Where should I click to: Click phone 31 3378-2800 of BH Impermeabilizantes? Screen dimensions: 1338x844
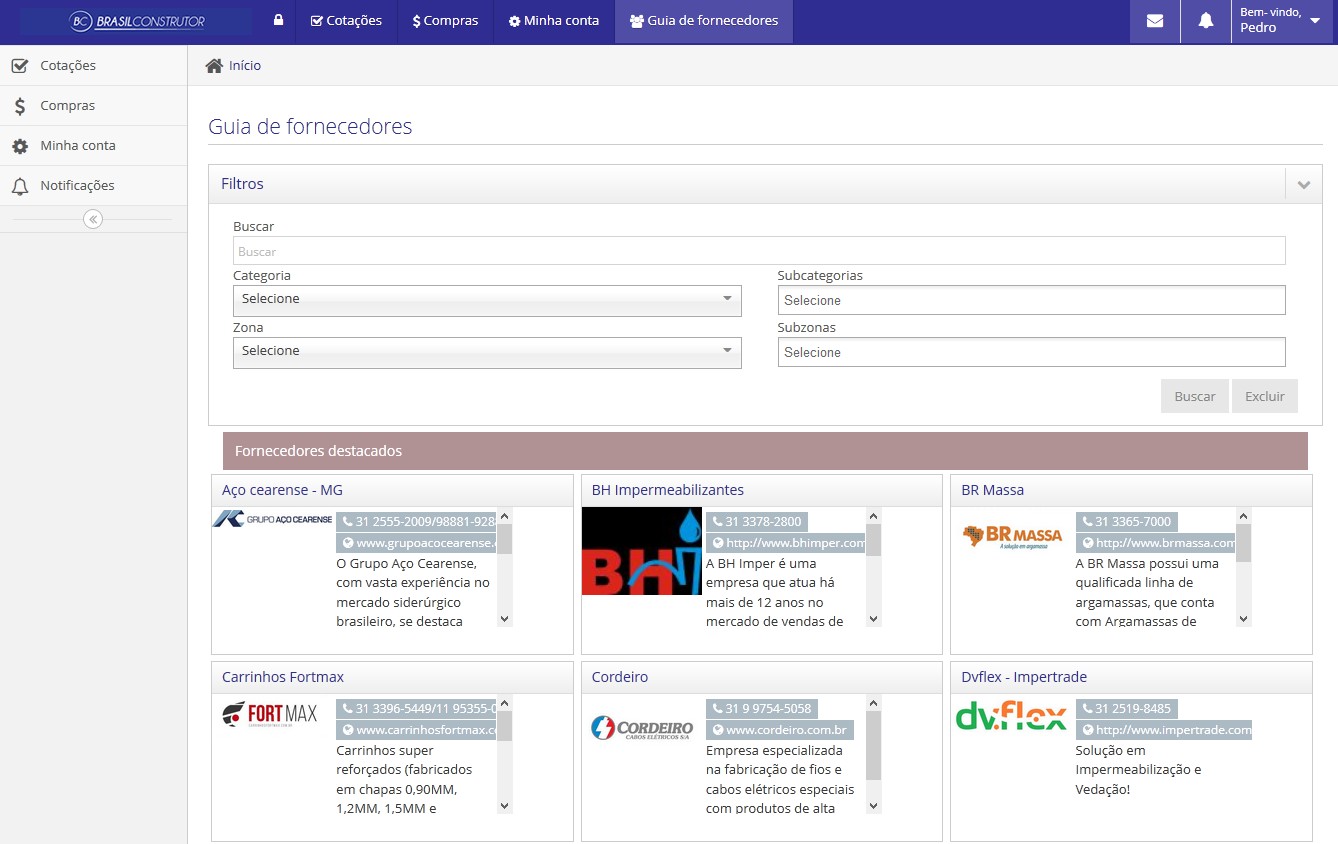[x=756, y=522]
